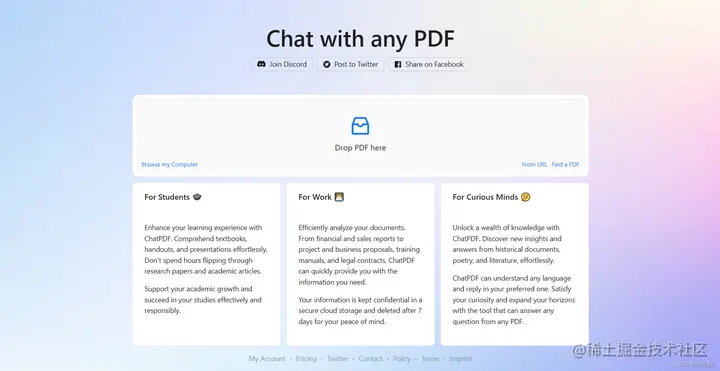Click the Discord logo icon

coord(261,64)
